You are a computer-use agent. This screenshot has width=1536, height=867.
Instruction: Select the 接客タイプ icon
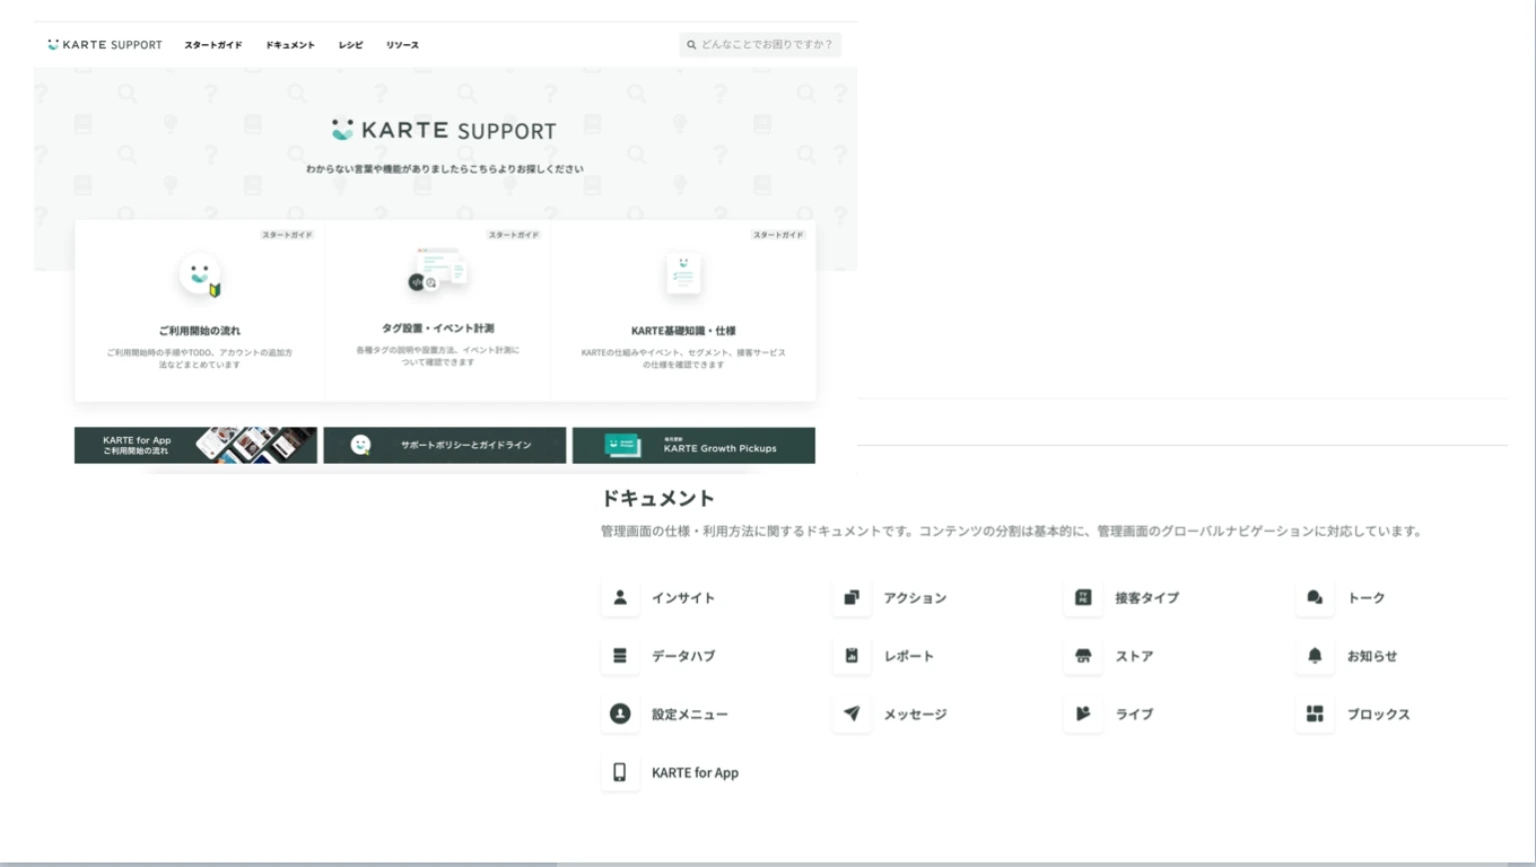tap(1083, 597)
